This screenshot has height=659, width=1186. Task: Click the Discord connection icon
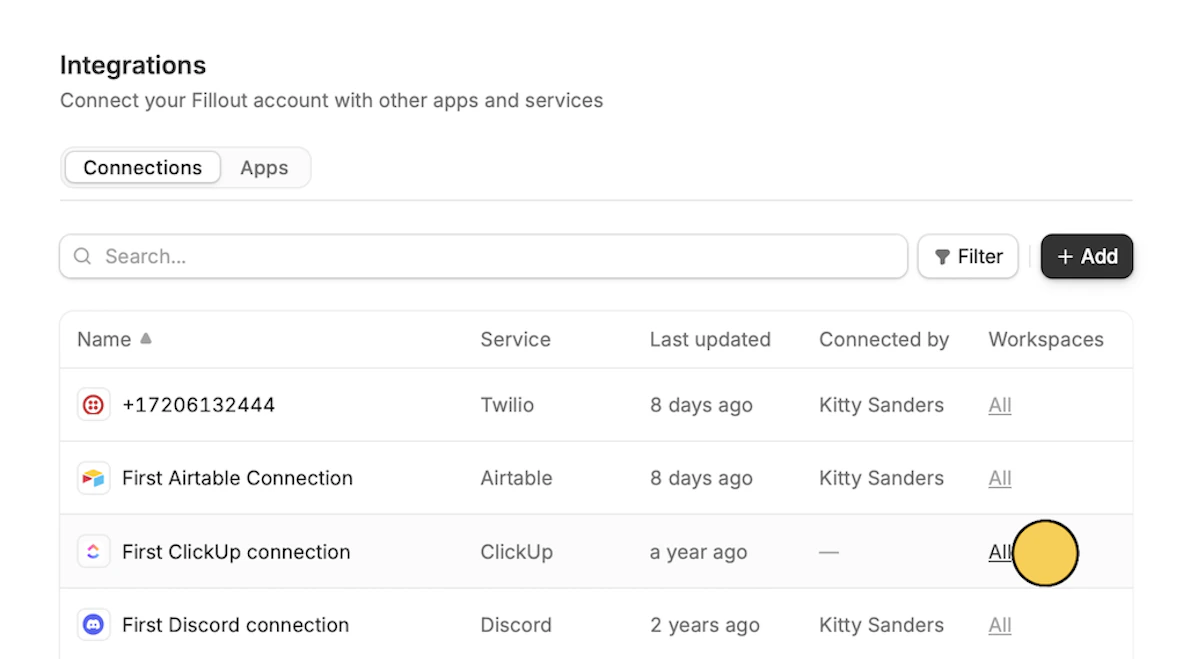(x=93, y=625)
